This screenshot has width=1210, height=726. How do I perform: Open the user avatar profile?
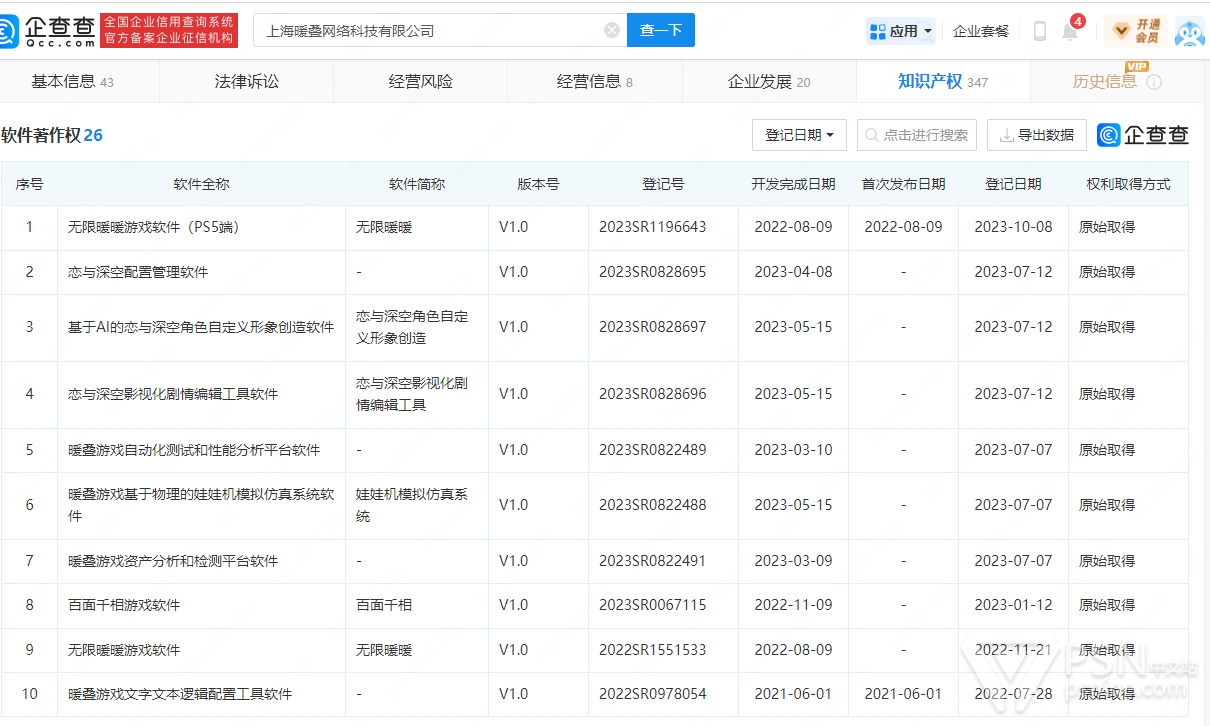1190,31
